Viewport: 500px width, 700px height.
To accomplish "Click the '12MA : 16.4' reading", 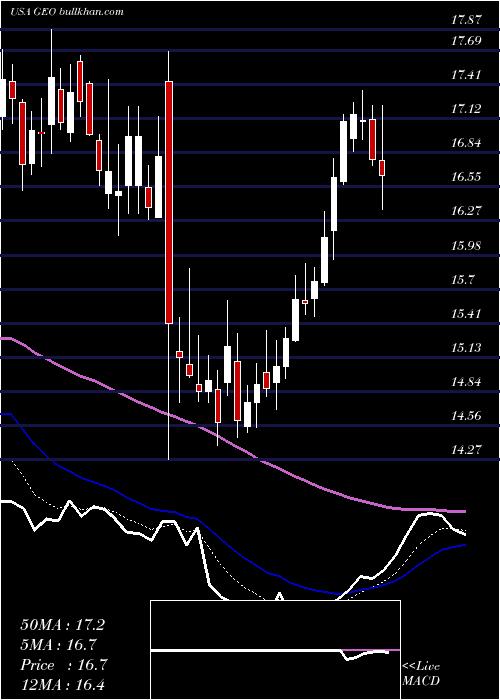I will point(62,685).
